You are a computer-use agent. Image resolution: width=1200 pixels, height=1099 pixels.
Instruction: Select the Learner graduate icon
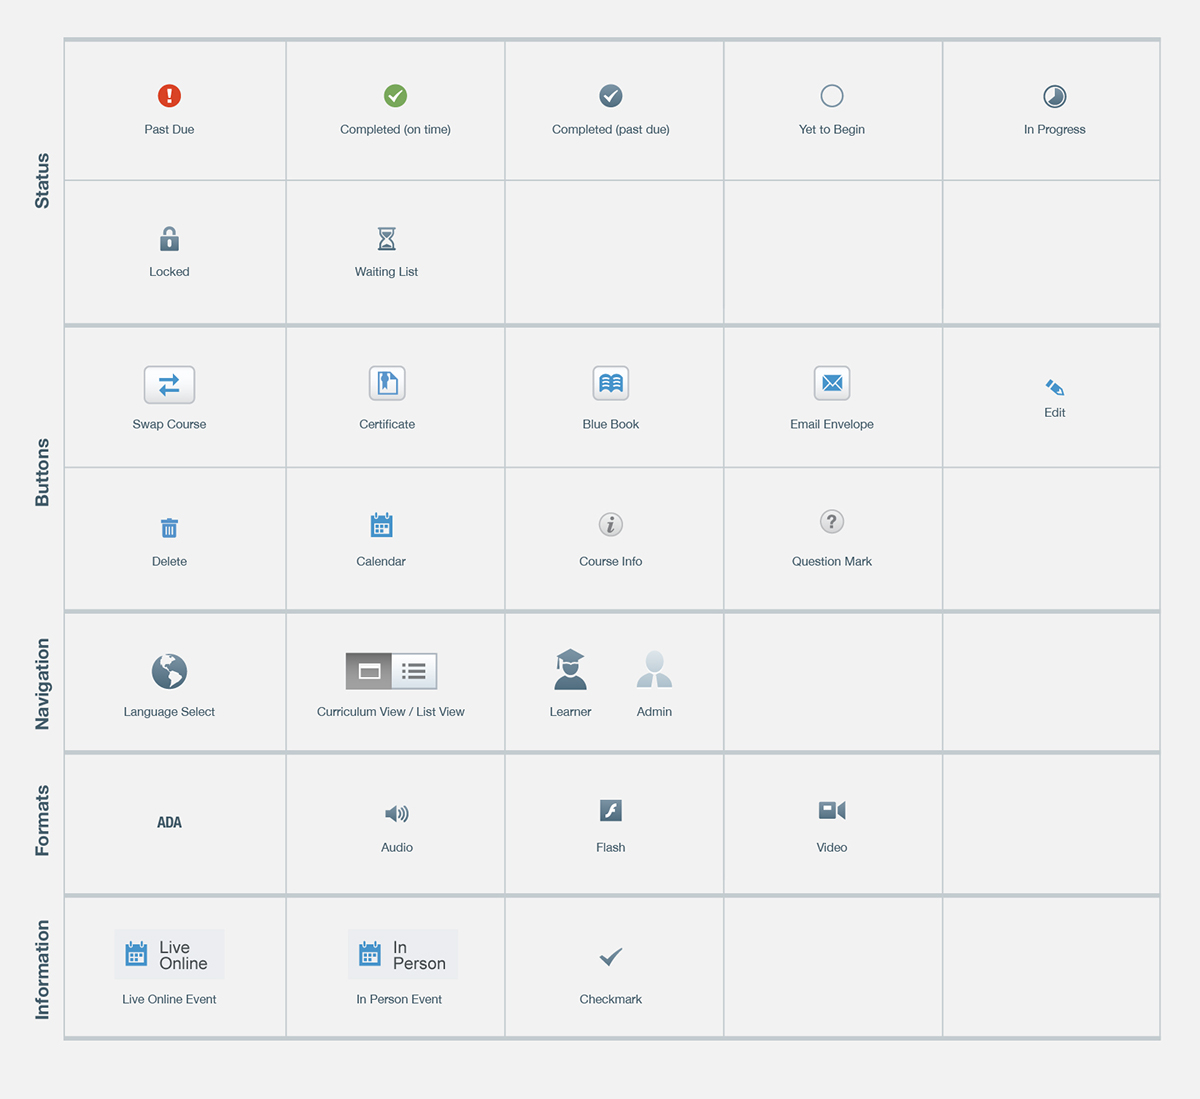tap(570, 670)
